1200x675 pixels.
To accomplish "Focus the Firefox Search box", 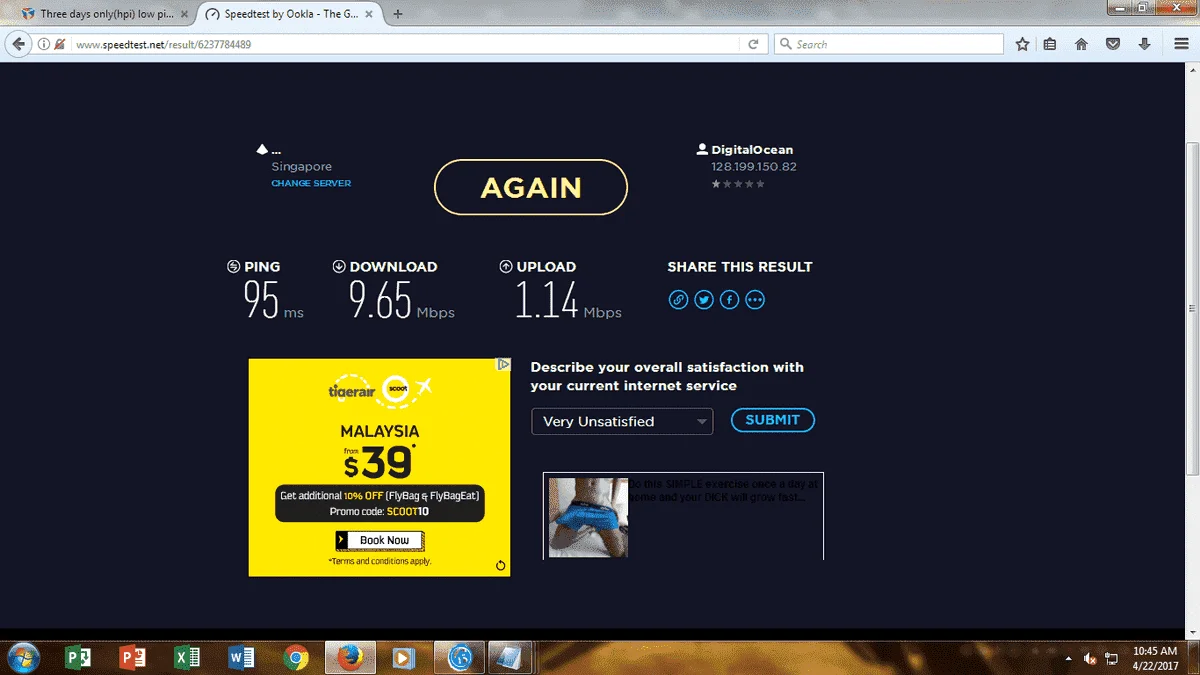I will pyautogui.click(x=888, y=44).
